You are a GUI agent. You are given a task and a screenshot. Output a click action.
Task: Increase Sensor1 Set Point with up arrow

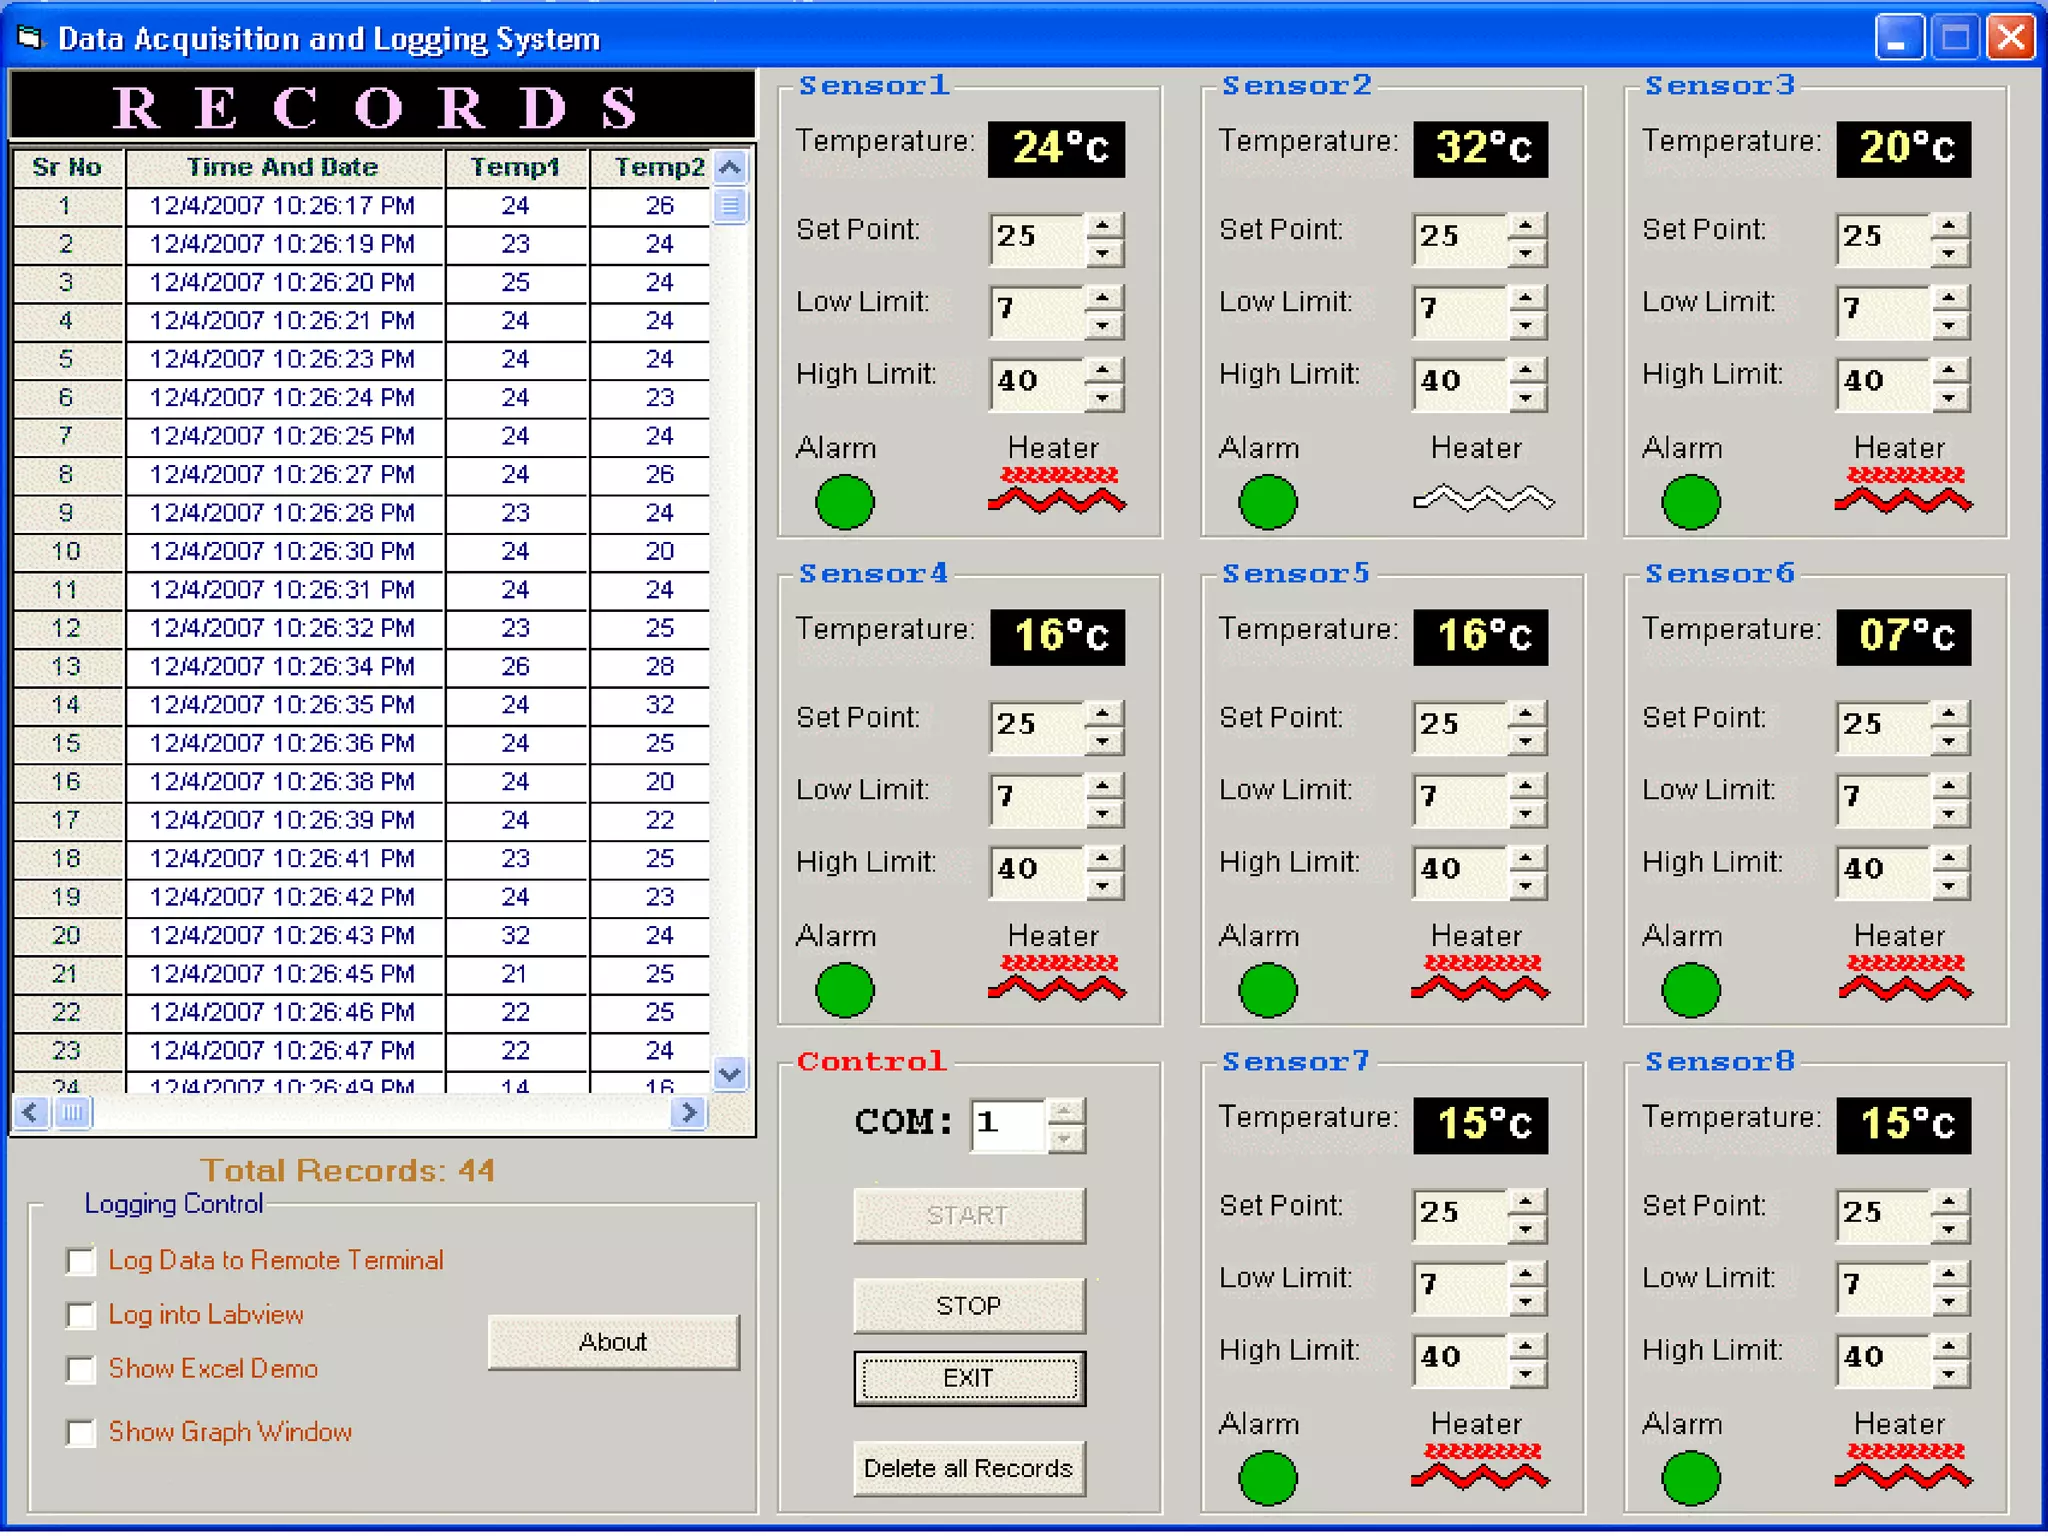pos(1102,225)
